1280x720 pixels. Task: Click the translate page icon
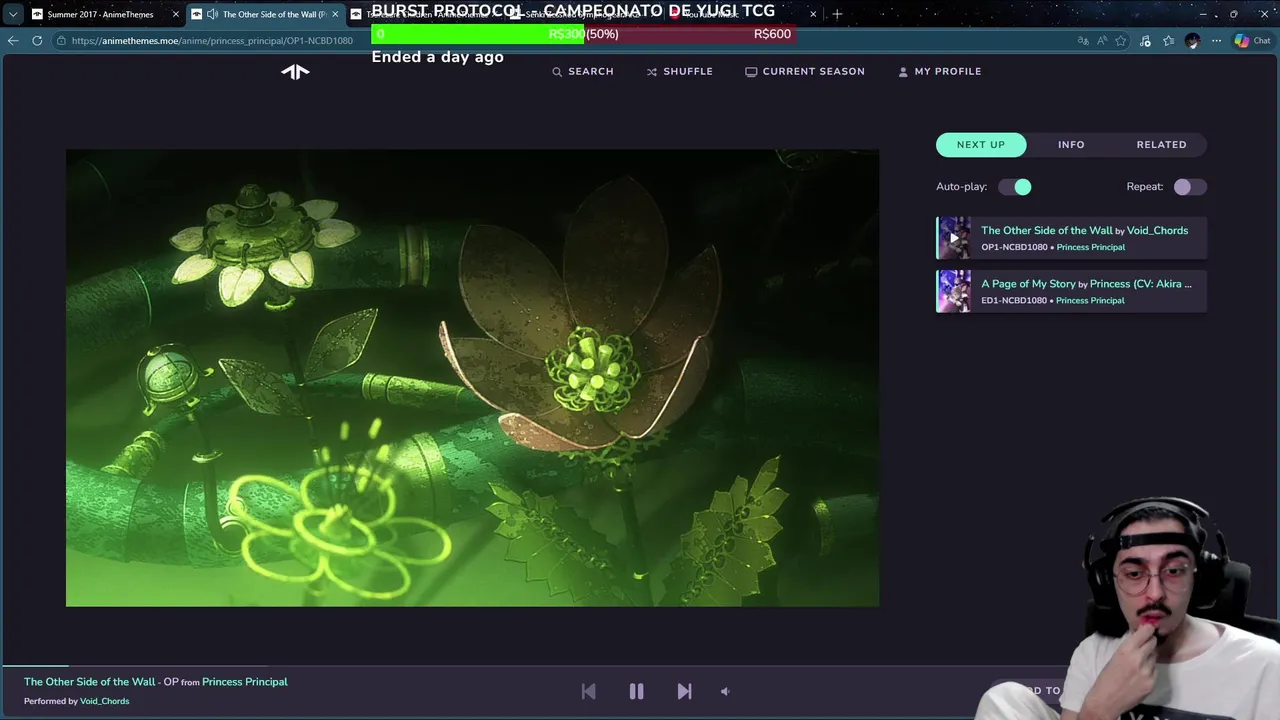[1083, 41]
